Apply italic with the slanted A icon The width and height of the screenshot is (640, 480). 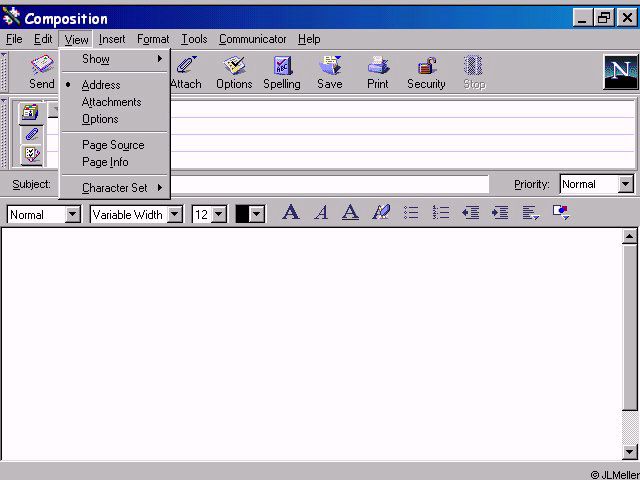coord(321,213)
